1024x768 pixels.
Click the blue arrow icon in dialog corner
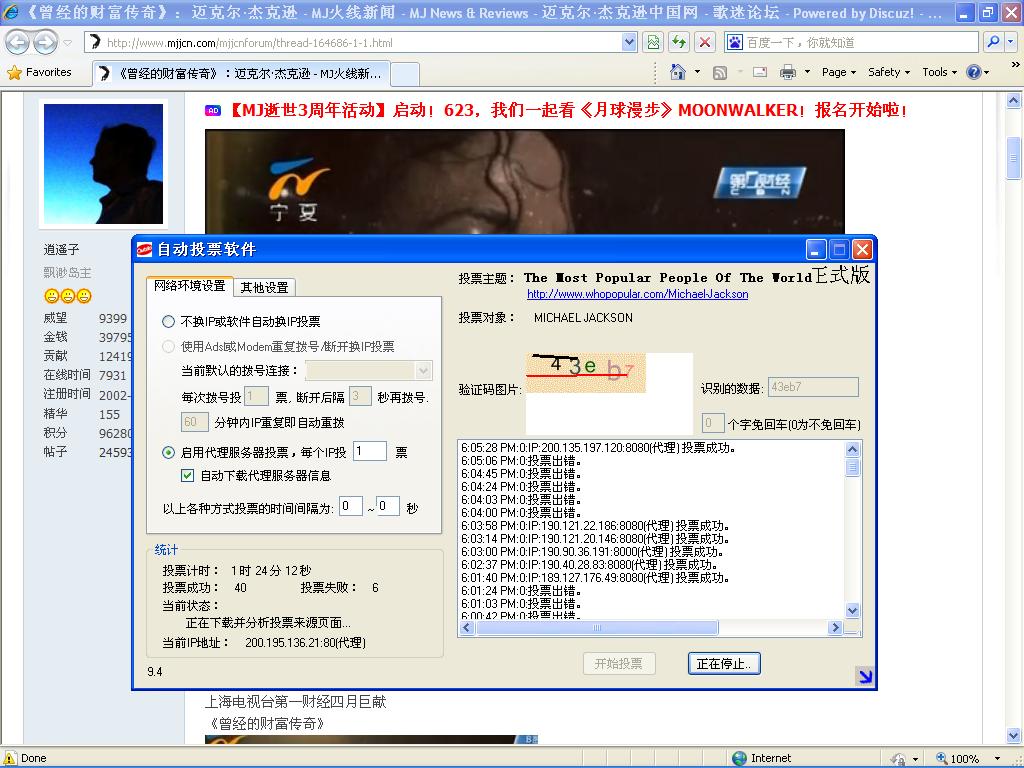pyautogui.click(x=865, y=677)
